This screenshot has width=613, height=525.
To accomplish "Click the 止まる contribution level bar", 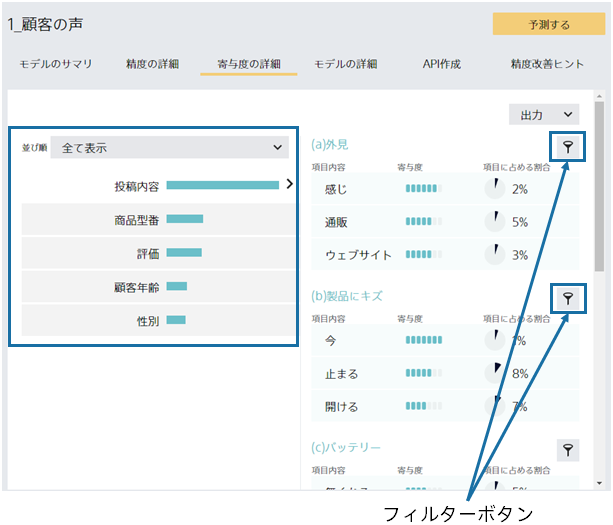I will point(424,373).
